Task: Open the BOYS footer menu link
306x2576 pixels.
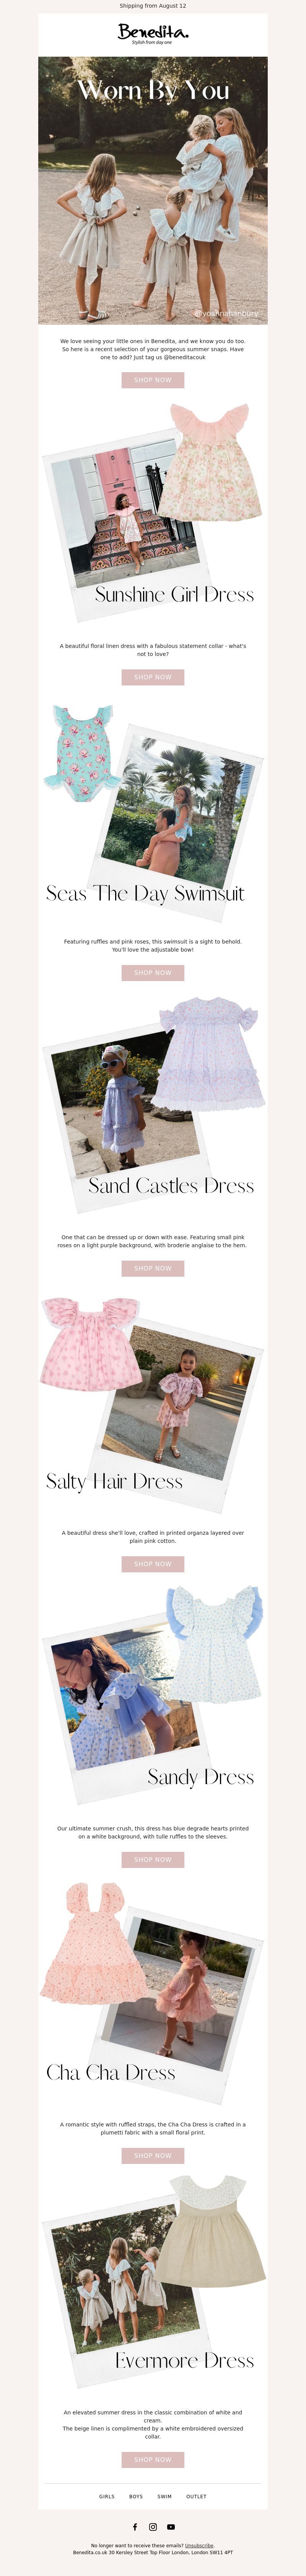Action: pyautogui.click(x=136, y=2496)
